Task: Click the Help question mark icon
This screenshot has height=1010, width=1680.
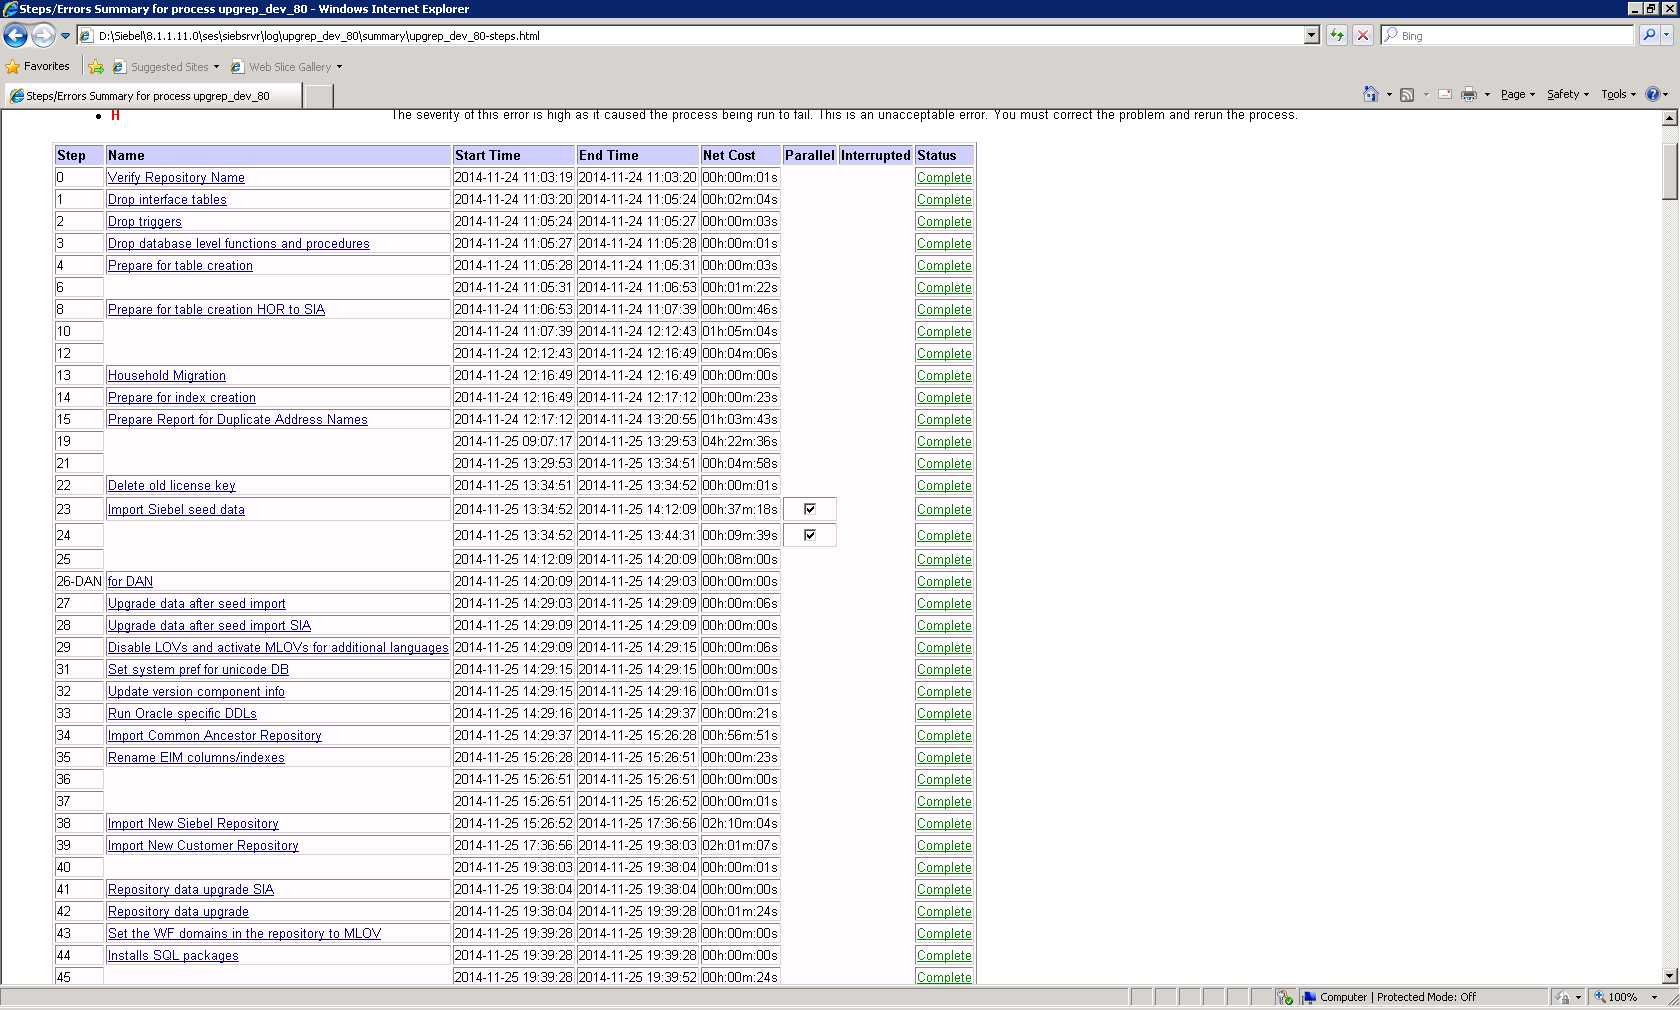Action: click(x=1653, y=94)
